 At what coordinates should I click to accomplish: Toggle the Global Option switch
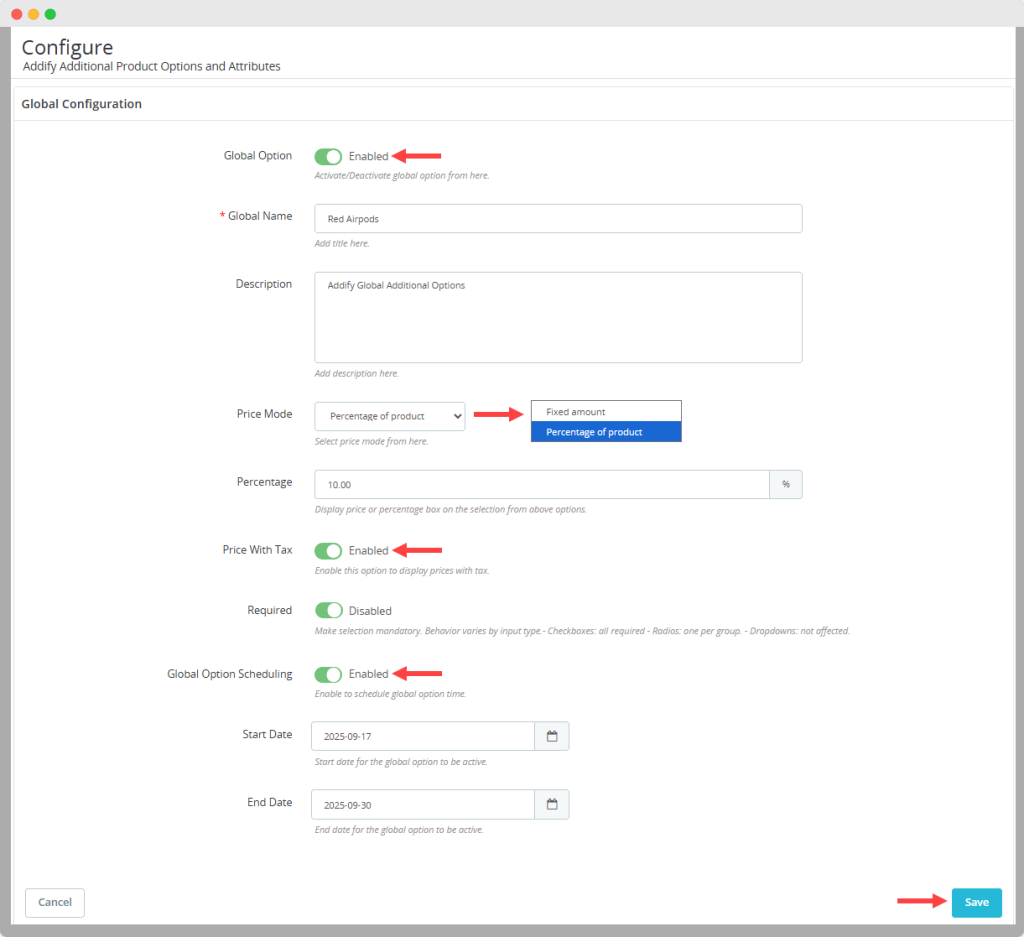[x=328, y=157]
